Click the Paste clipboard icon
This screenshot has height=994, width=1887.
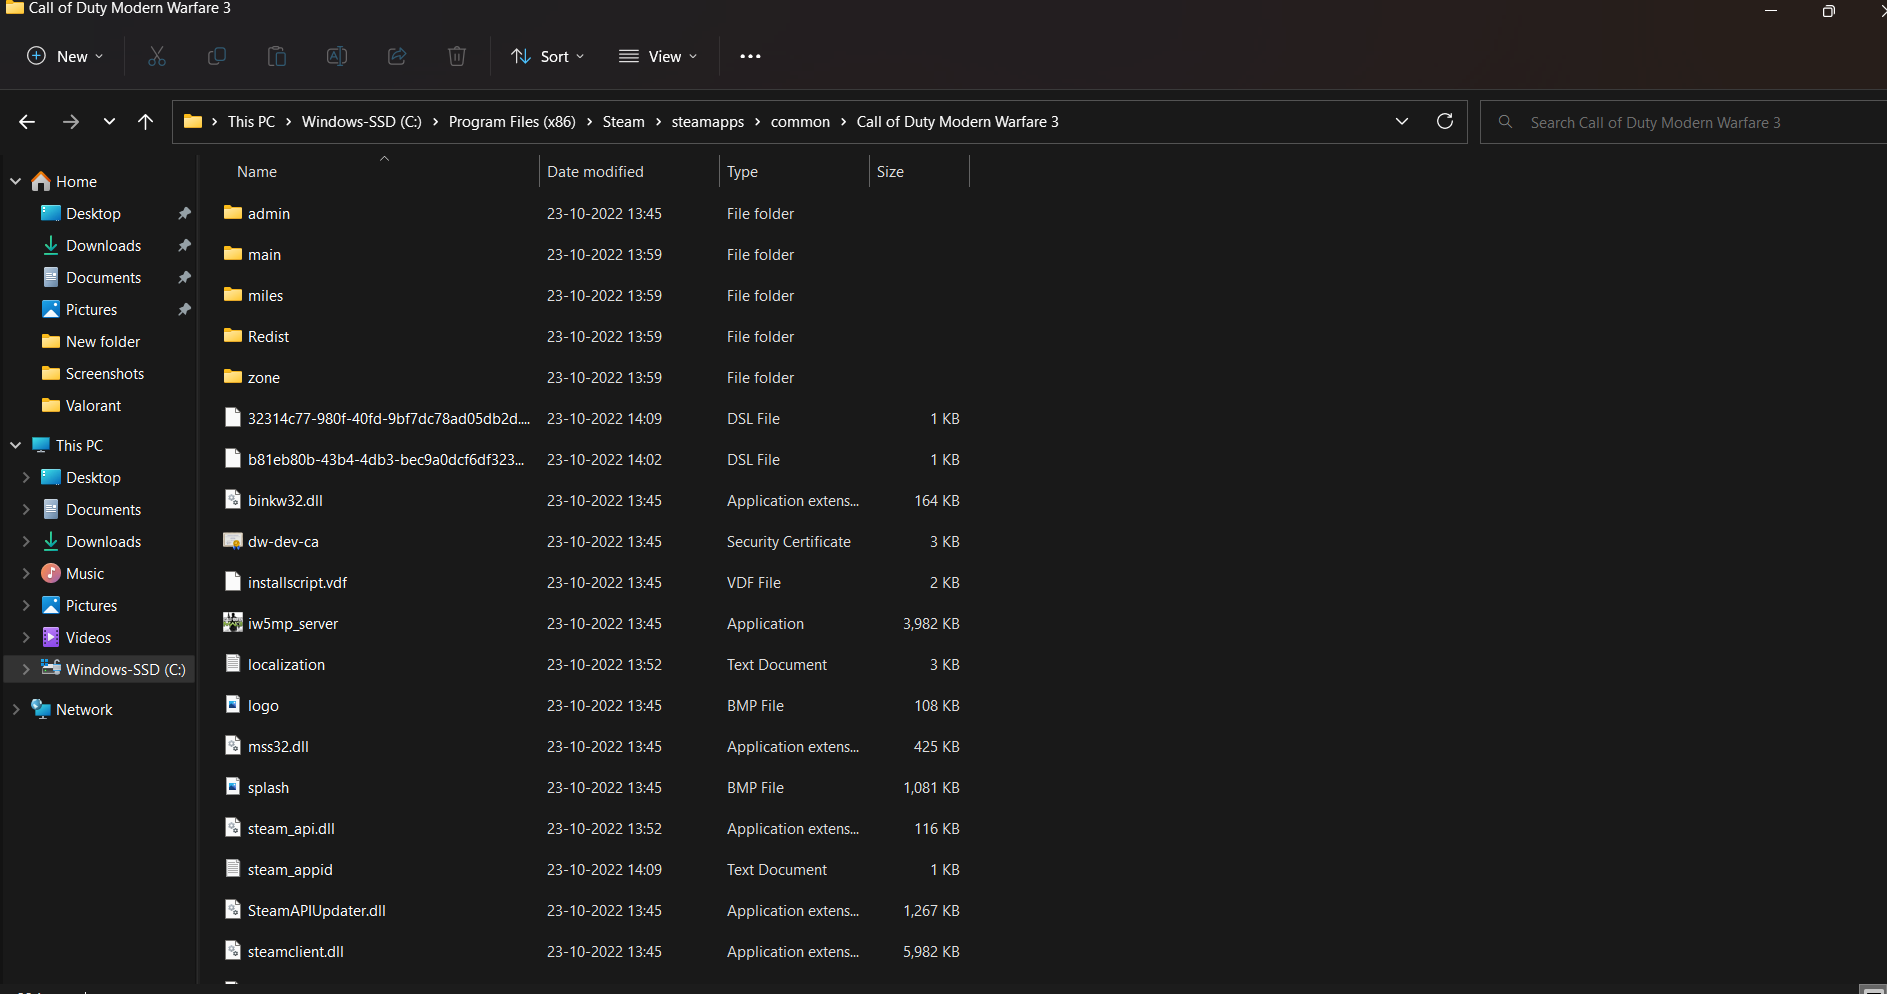pos(277,56)
